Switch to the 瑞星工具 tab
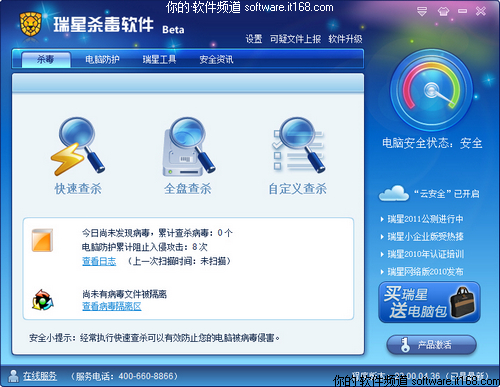The width and height of the screenshot is (500, 387). [x=159, y=59]
